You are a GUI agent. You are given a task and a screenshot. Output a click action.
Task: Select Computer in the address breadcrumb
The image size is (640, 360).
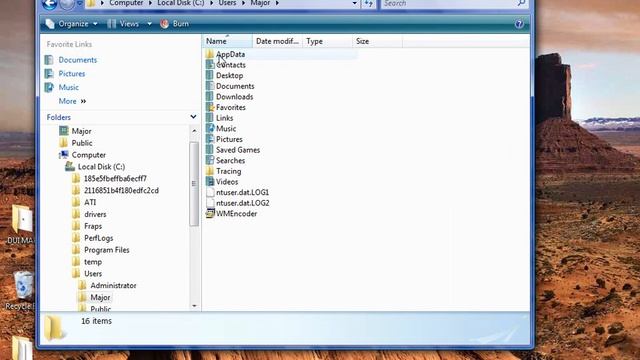(126, 3)
